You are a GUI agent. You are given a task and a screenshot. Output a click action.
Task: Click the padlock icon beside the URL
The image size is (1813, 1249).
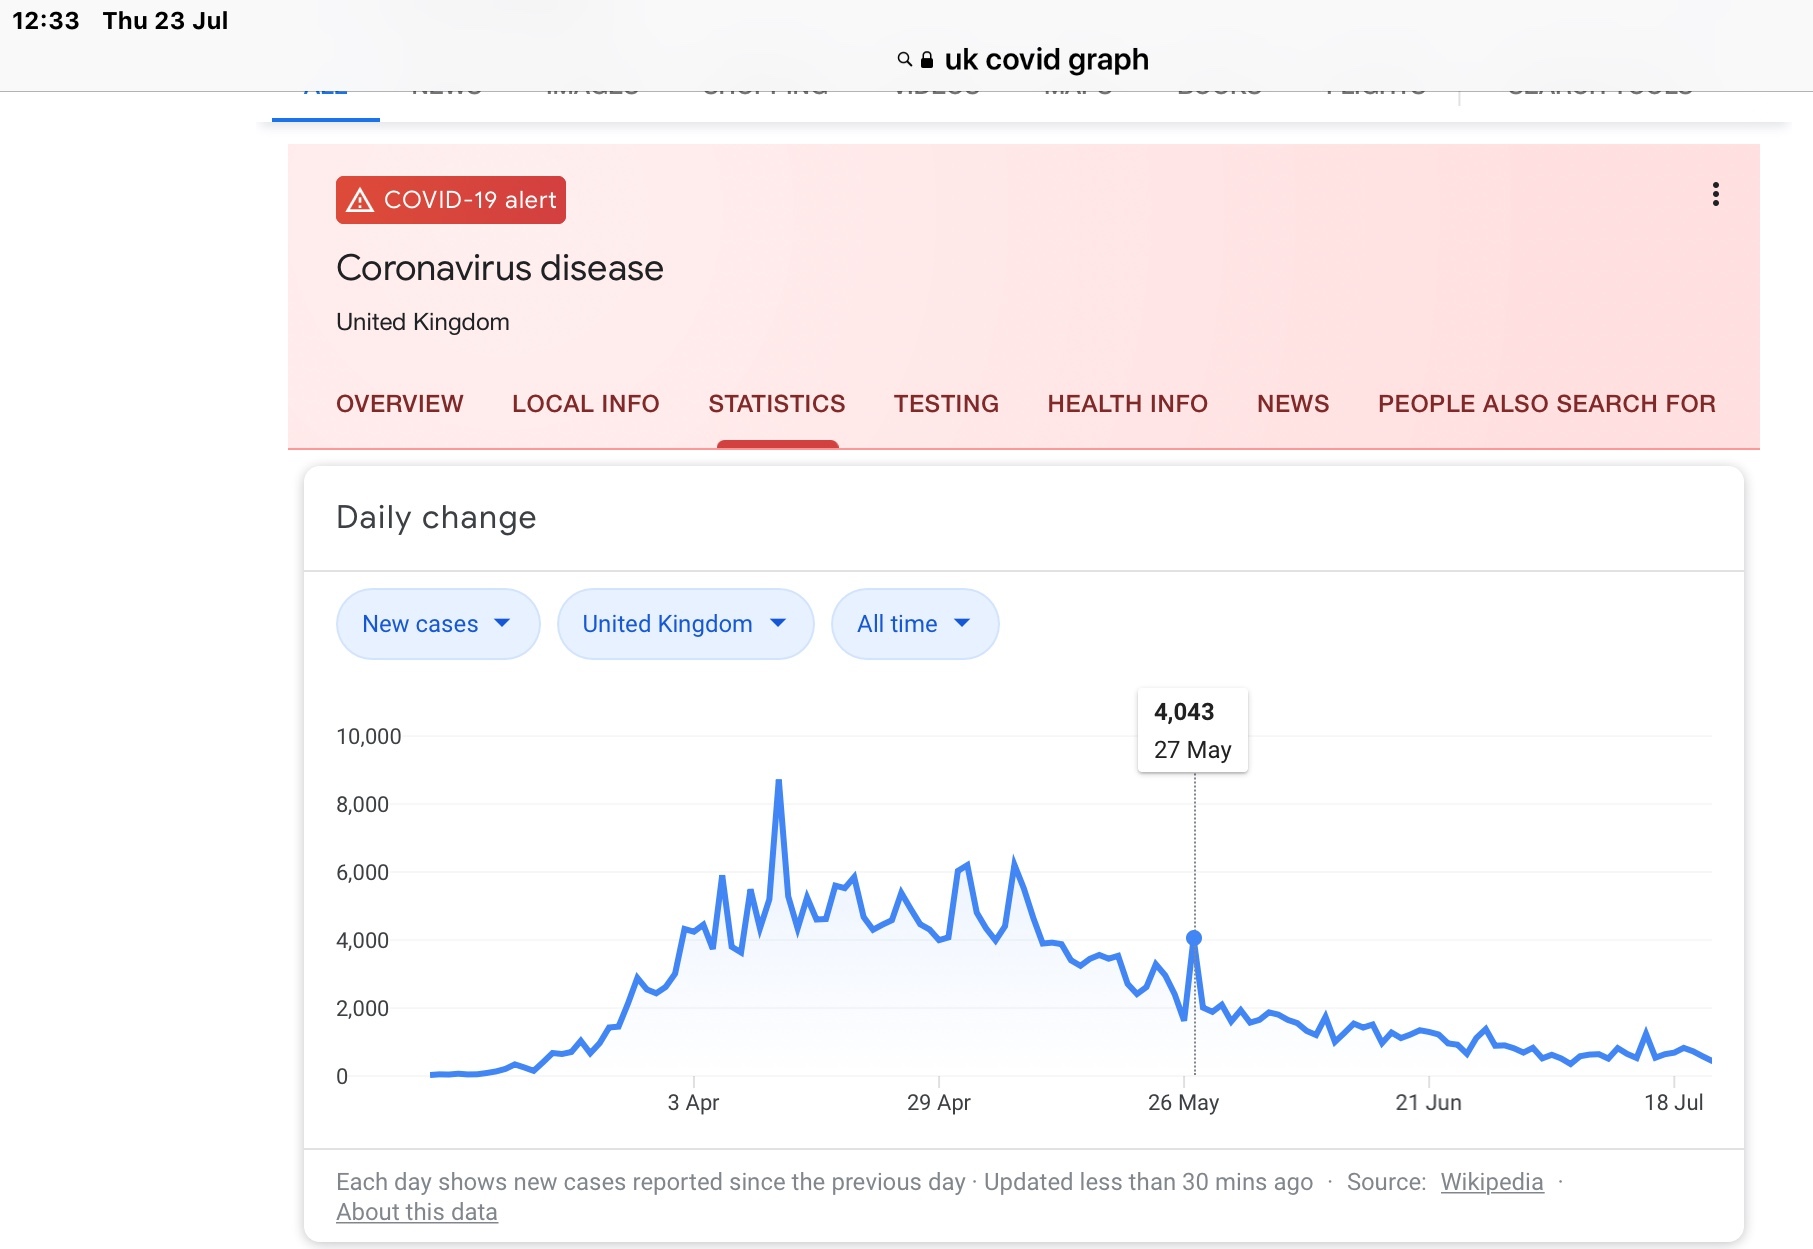pos(927,60)
